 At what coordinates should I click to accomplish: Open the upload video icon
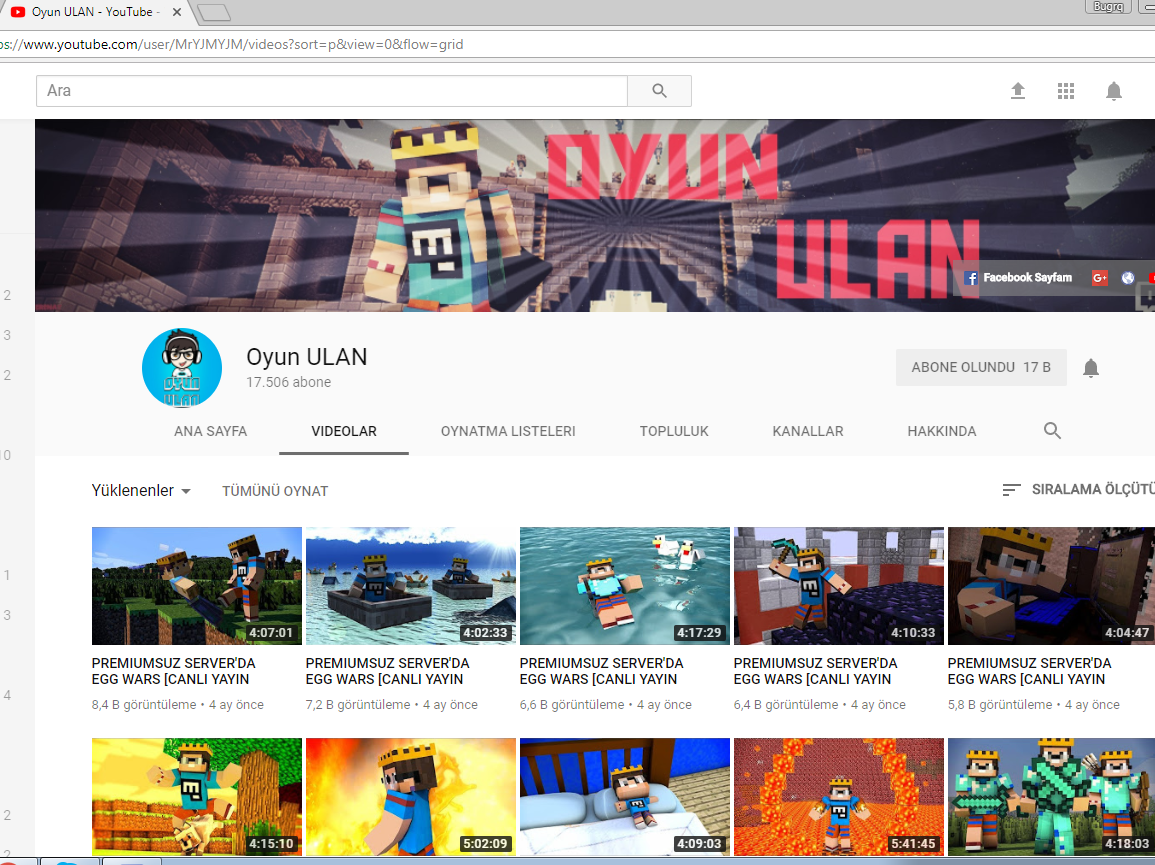pos(1017,91)
